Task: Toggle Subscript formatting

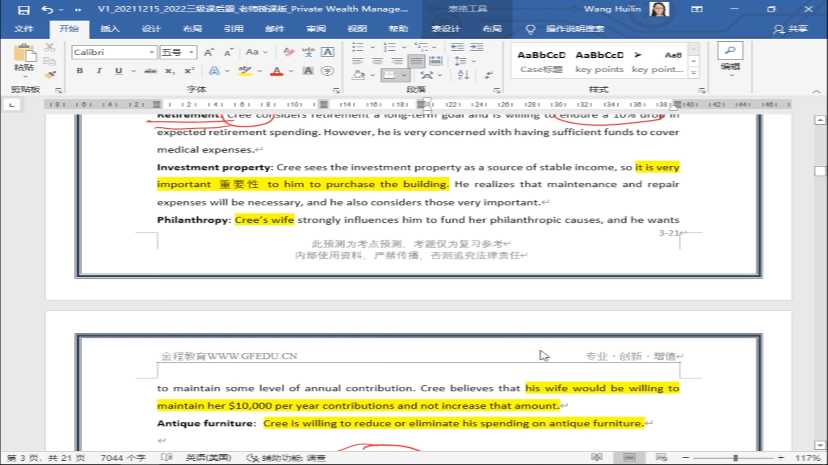Action: coord(170,71)
